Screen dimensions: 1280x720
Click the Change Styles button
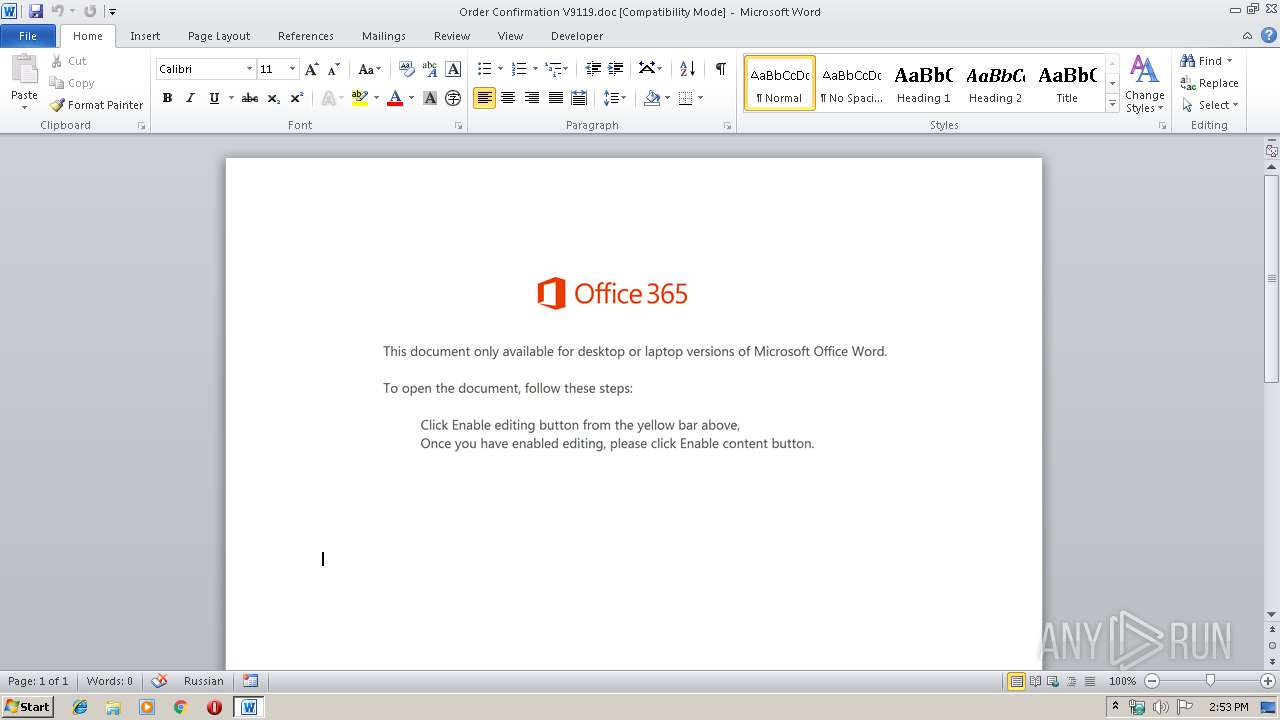click(x=1145, y=84)
